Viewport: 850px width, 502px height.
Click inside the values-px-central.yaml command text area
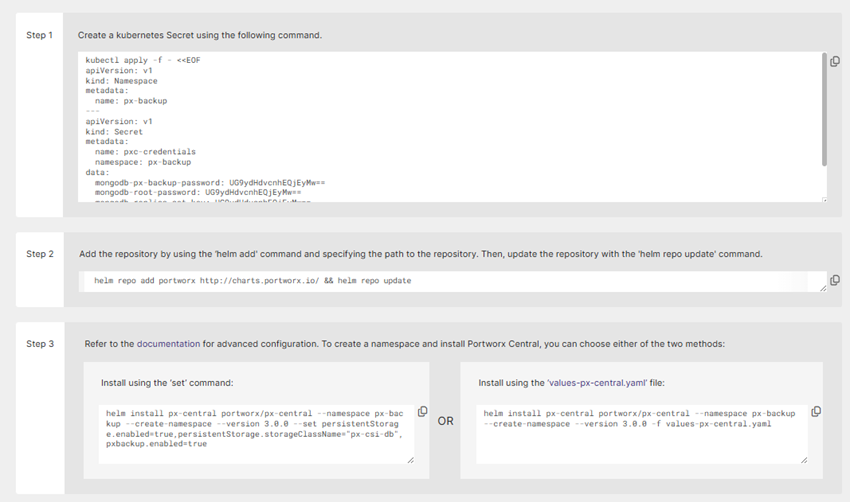[642, 434]
